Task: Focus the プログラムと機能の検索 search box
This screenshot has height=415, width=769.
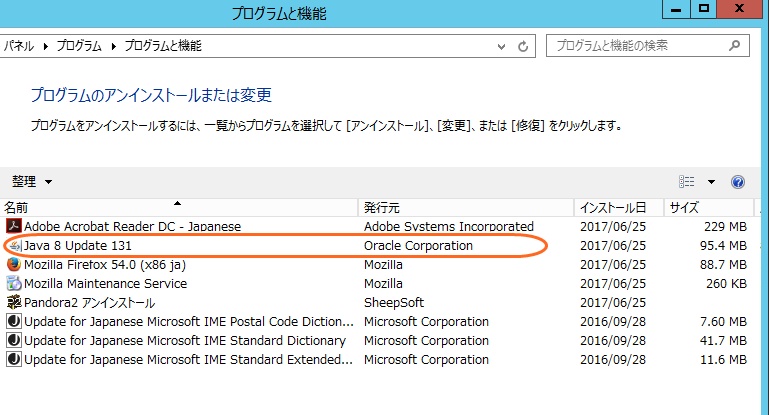Action: (x=647, y=46)
